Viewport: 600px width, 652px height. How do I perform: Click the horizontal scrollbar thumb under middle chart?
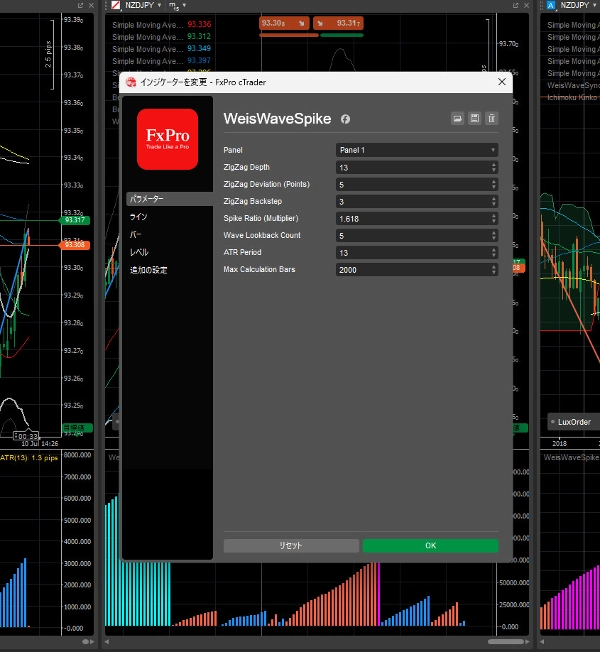coord(506,642)
